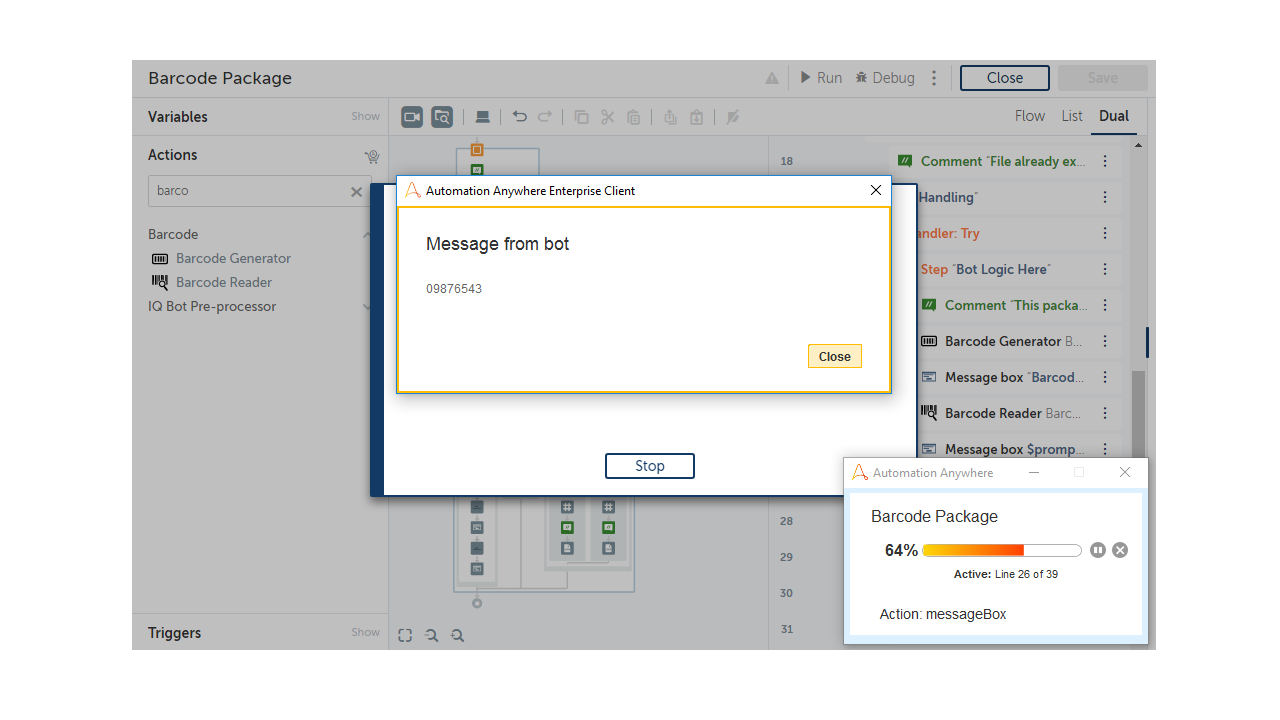Close the 'Message from bot' dialog with Close button

pyautogui.click(x=834, y=356)
